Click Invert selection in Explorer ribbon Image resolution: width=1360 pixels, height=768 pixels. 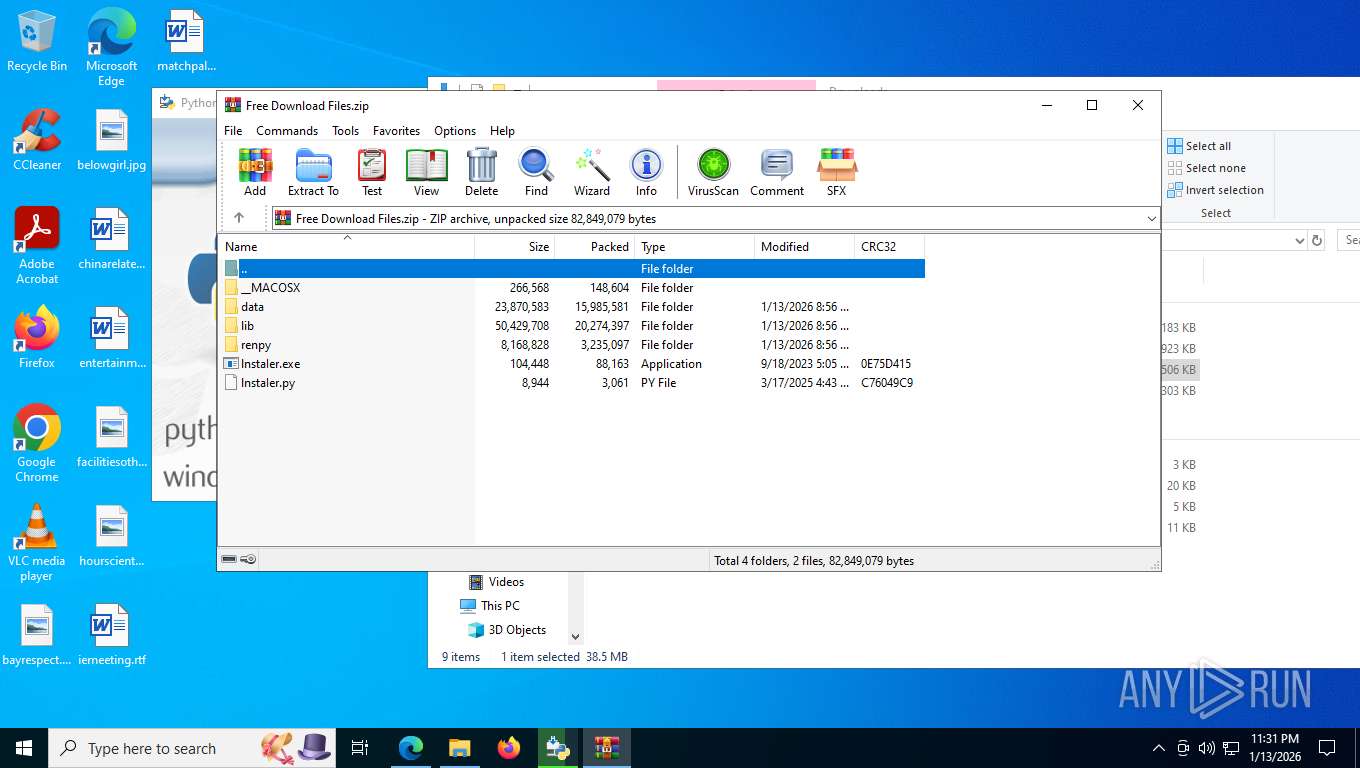tap(1216, 190)
